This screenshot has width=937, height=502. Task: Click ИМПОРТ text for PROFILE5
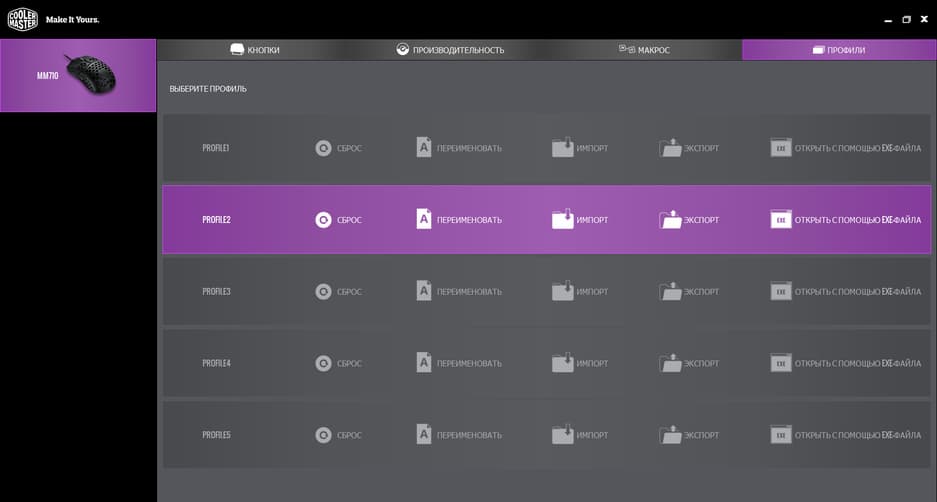point(592,435)
